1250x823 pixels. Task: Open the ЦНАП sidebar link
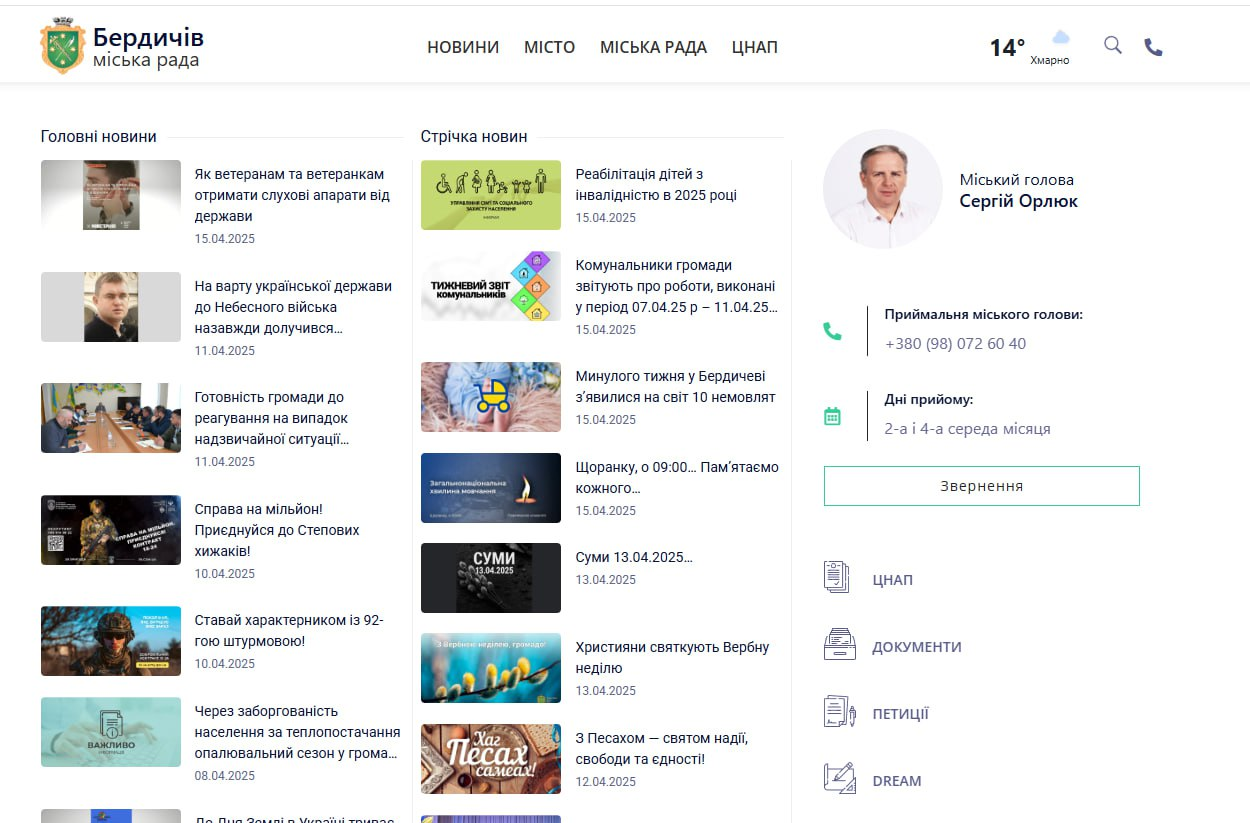[892, 580]
